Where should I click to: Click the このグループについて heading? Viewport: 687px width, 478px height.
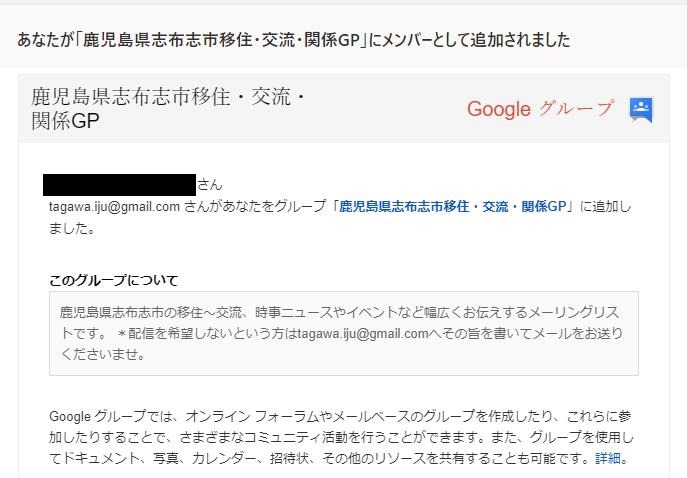pyautogui.click(x=113, y=280)
